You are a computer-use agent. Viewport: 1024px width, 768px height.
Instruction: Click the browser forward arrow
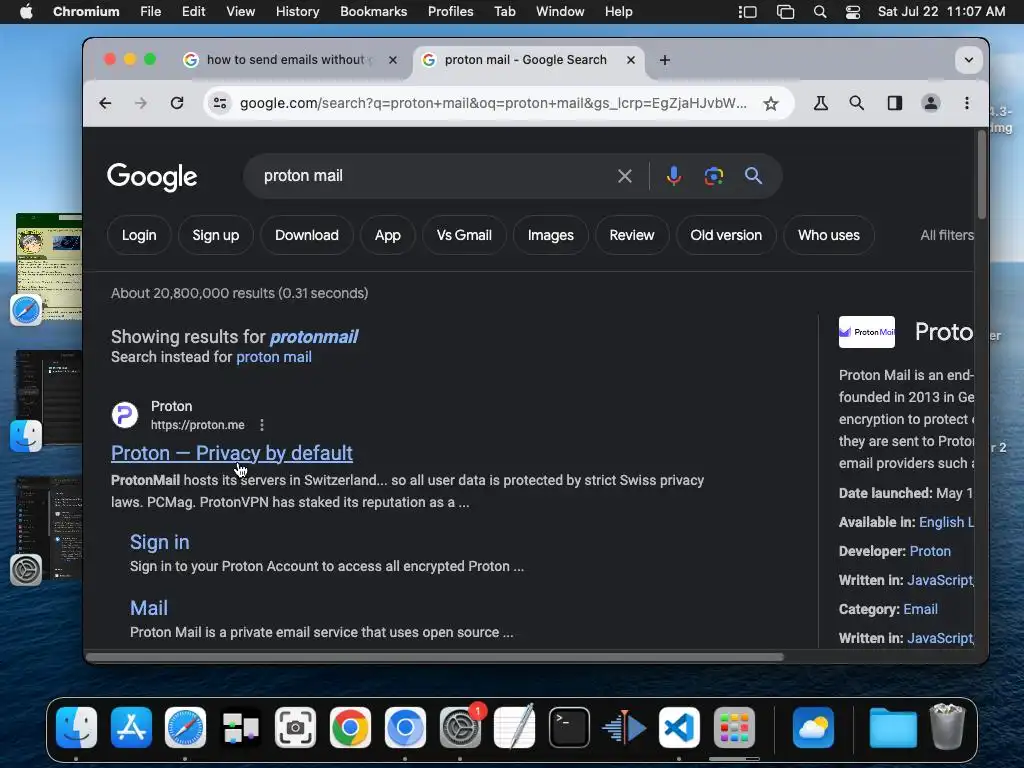140,103
